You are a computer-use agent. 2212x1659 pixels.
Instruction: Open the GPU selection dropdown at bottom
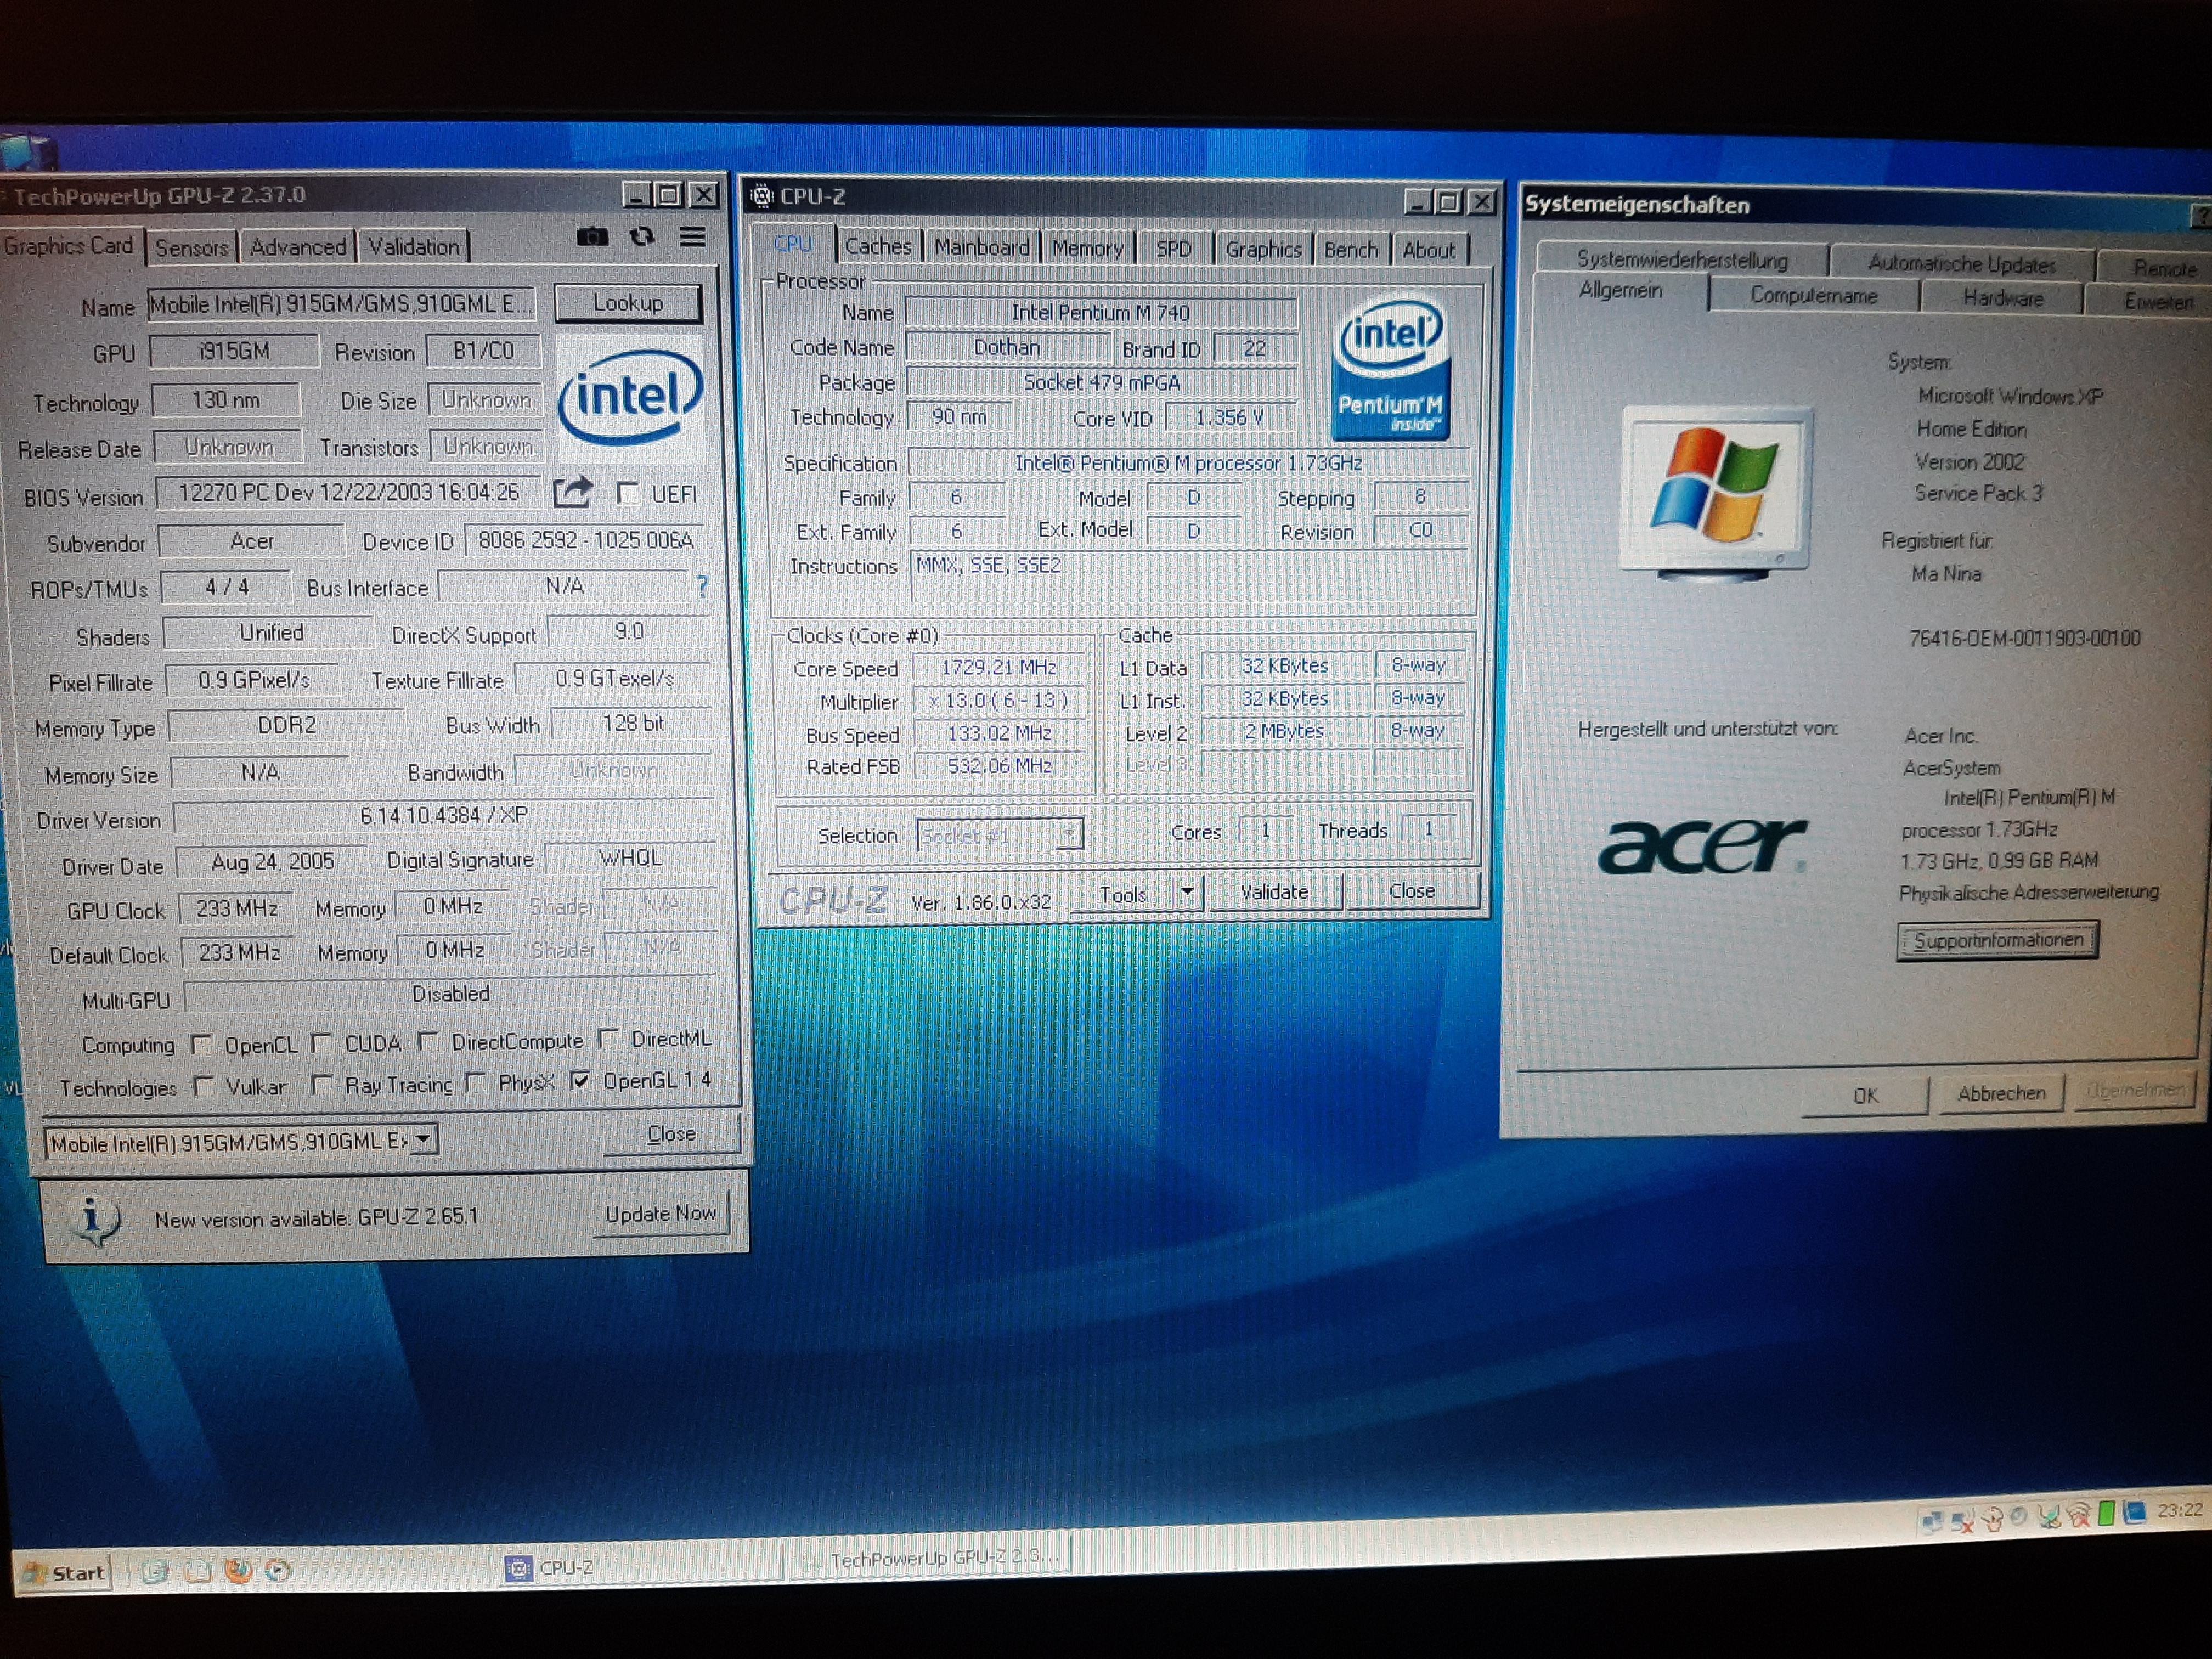pos(423,1139)
